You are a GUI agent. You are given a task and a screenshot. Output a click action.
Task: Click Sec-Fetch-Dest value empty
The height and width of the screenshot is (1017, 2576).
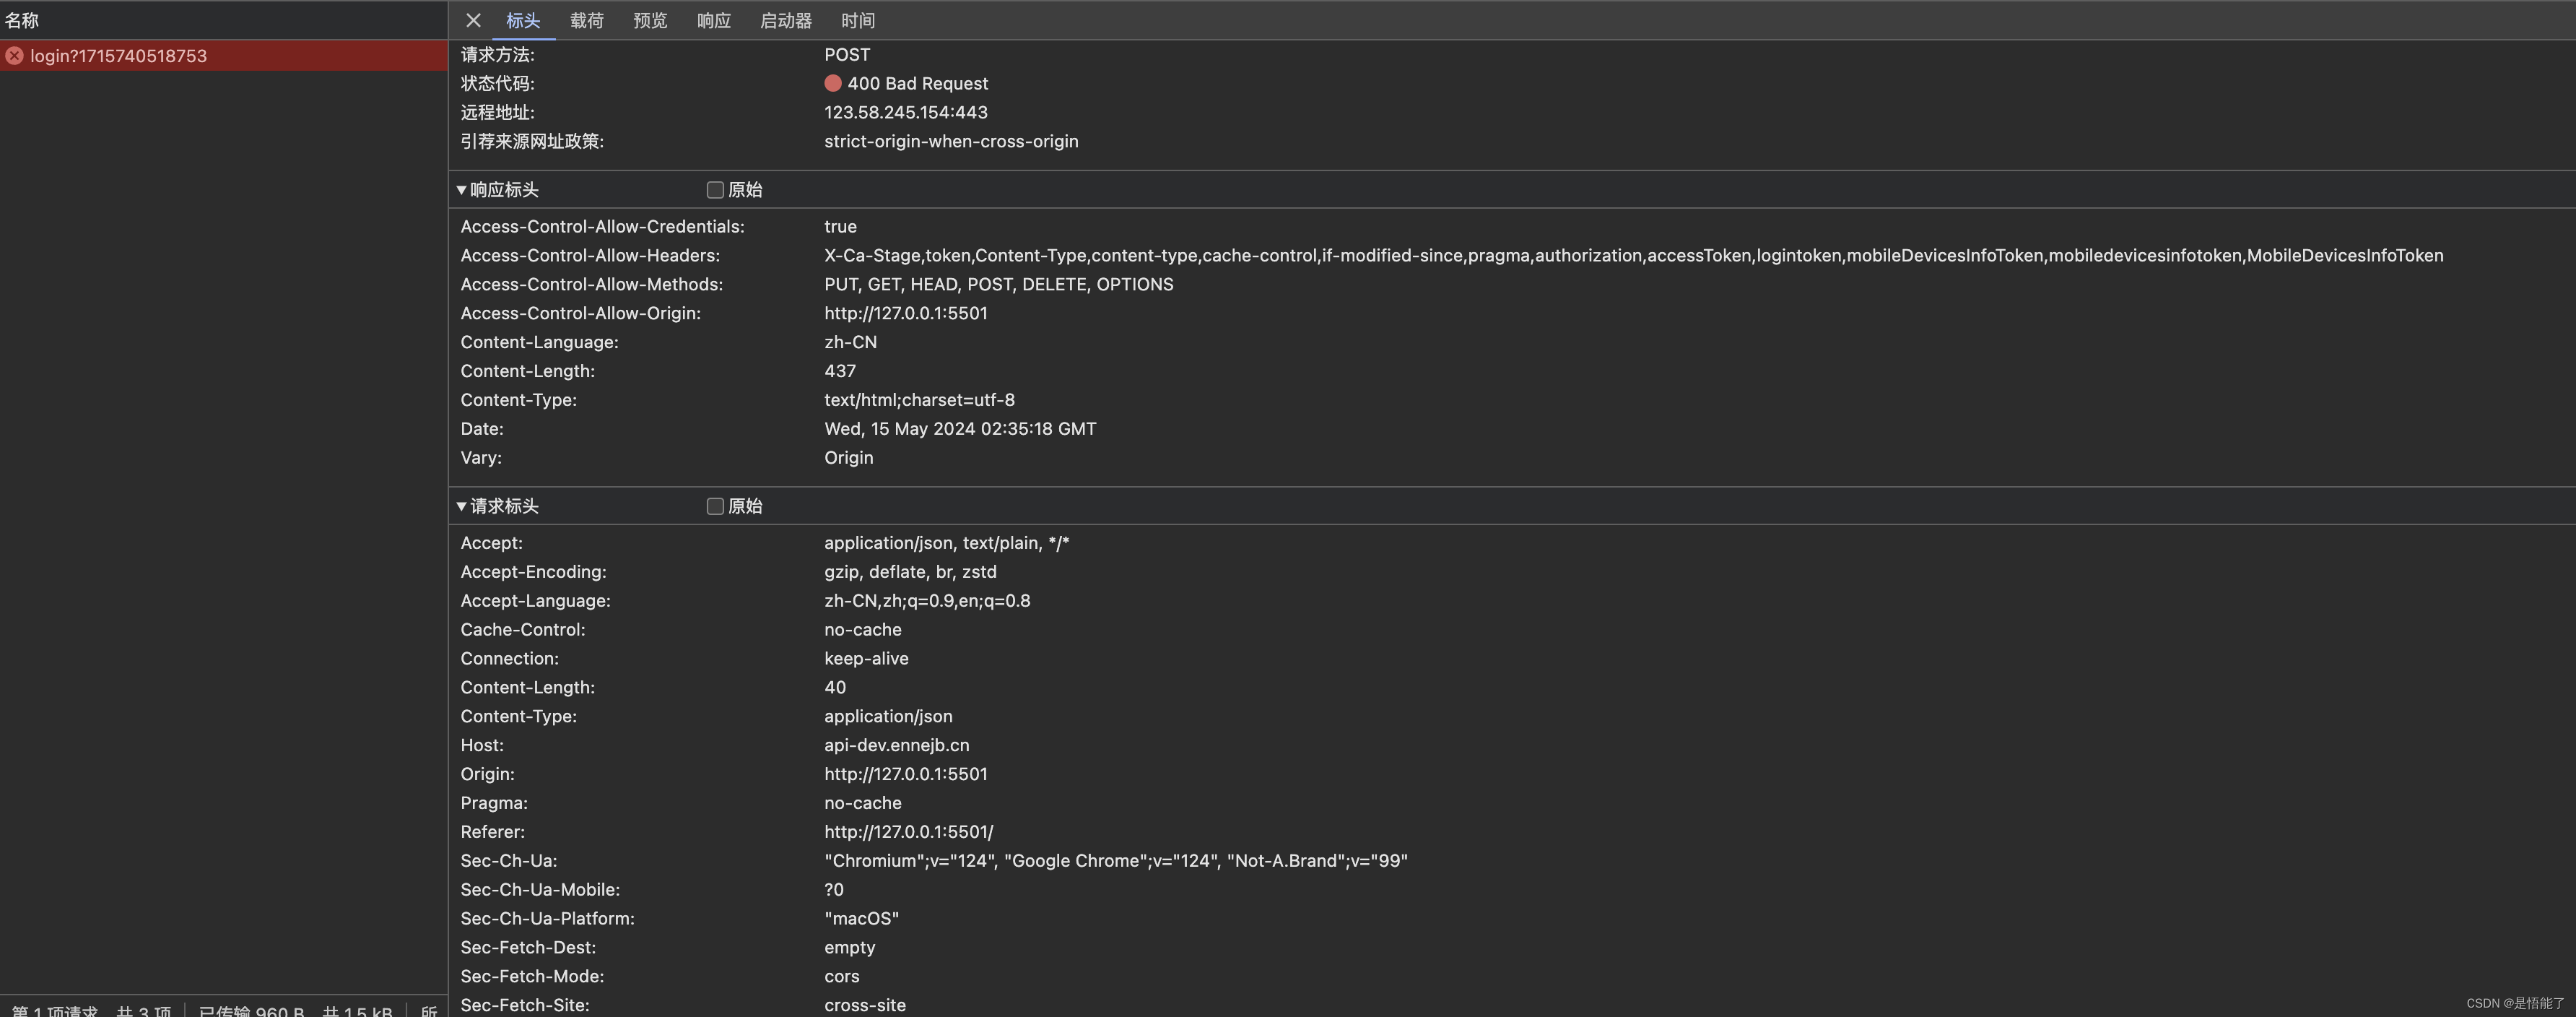[x=849, y=948]
